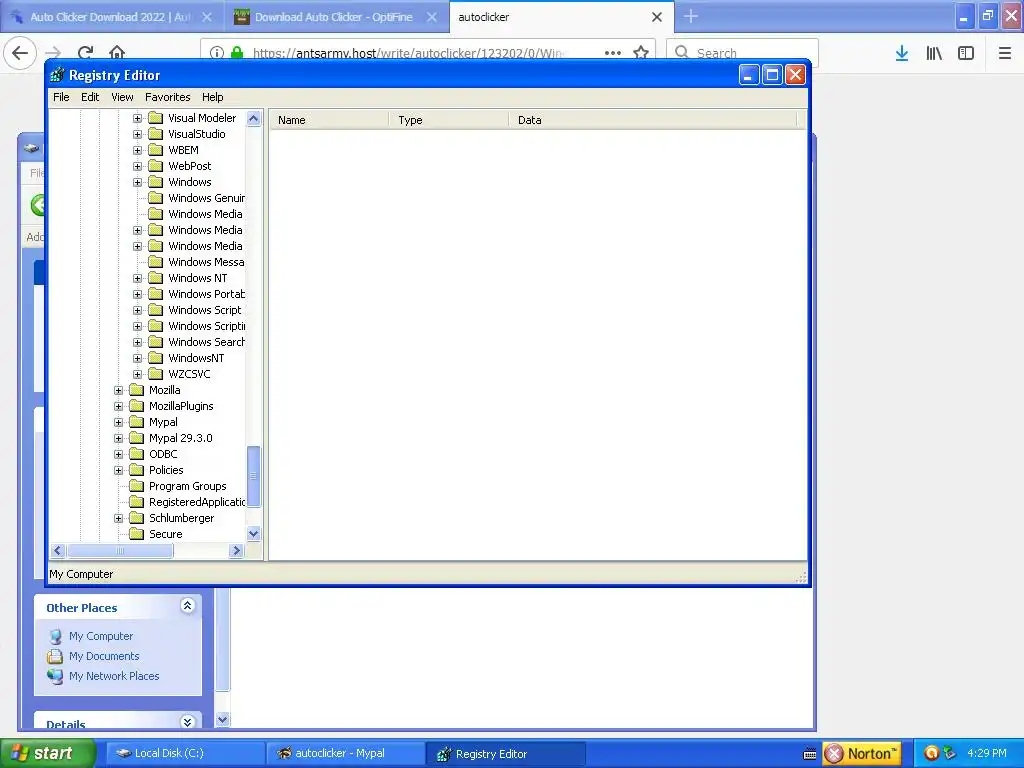This screenshot has width=1024, height=768.
Task: Sort values by the Data column header
Action: point(652,120)
